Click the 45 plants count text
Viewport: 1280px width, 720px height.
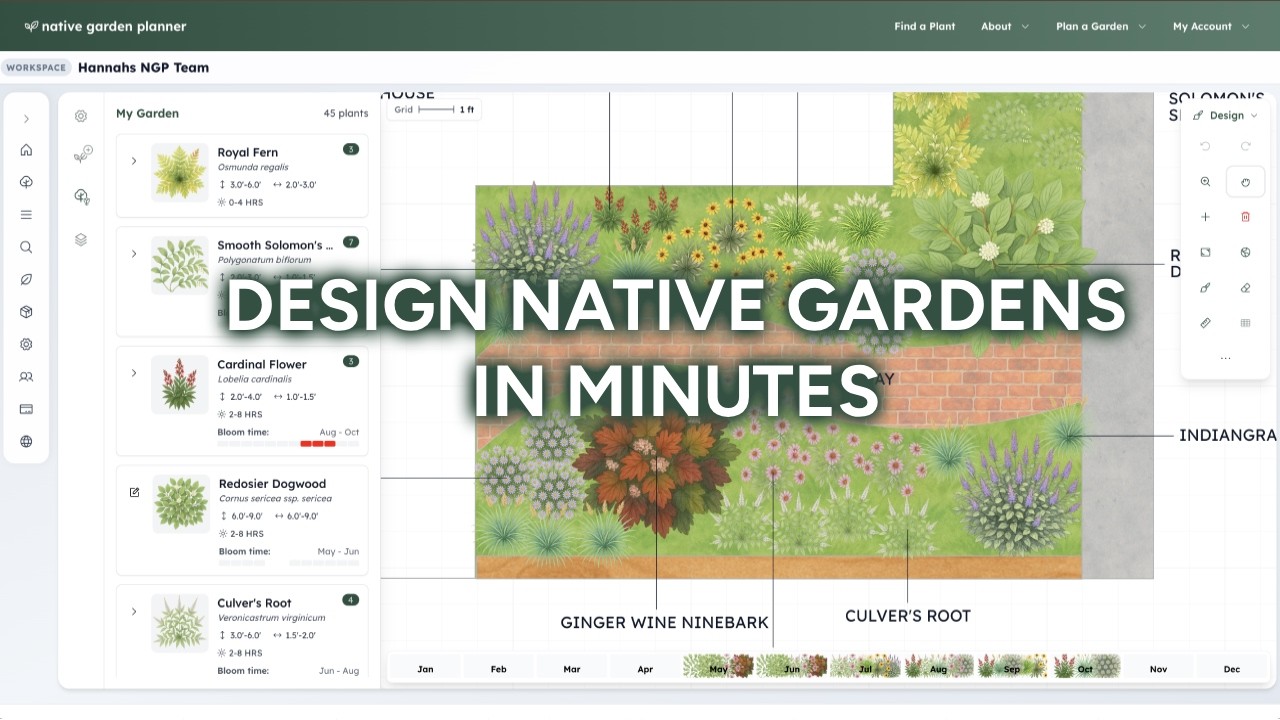click(346, 114)
